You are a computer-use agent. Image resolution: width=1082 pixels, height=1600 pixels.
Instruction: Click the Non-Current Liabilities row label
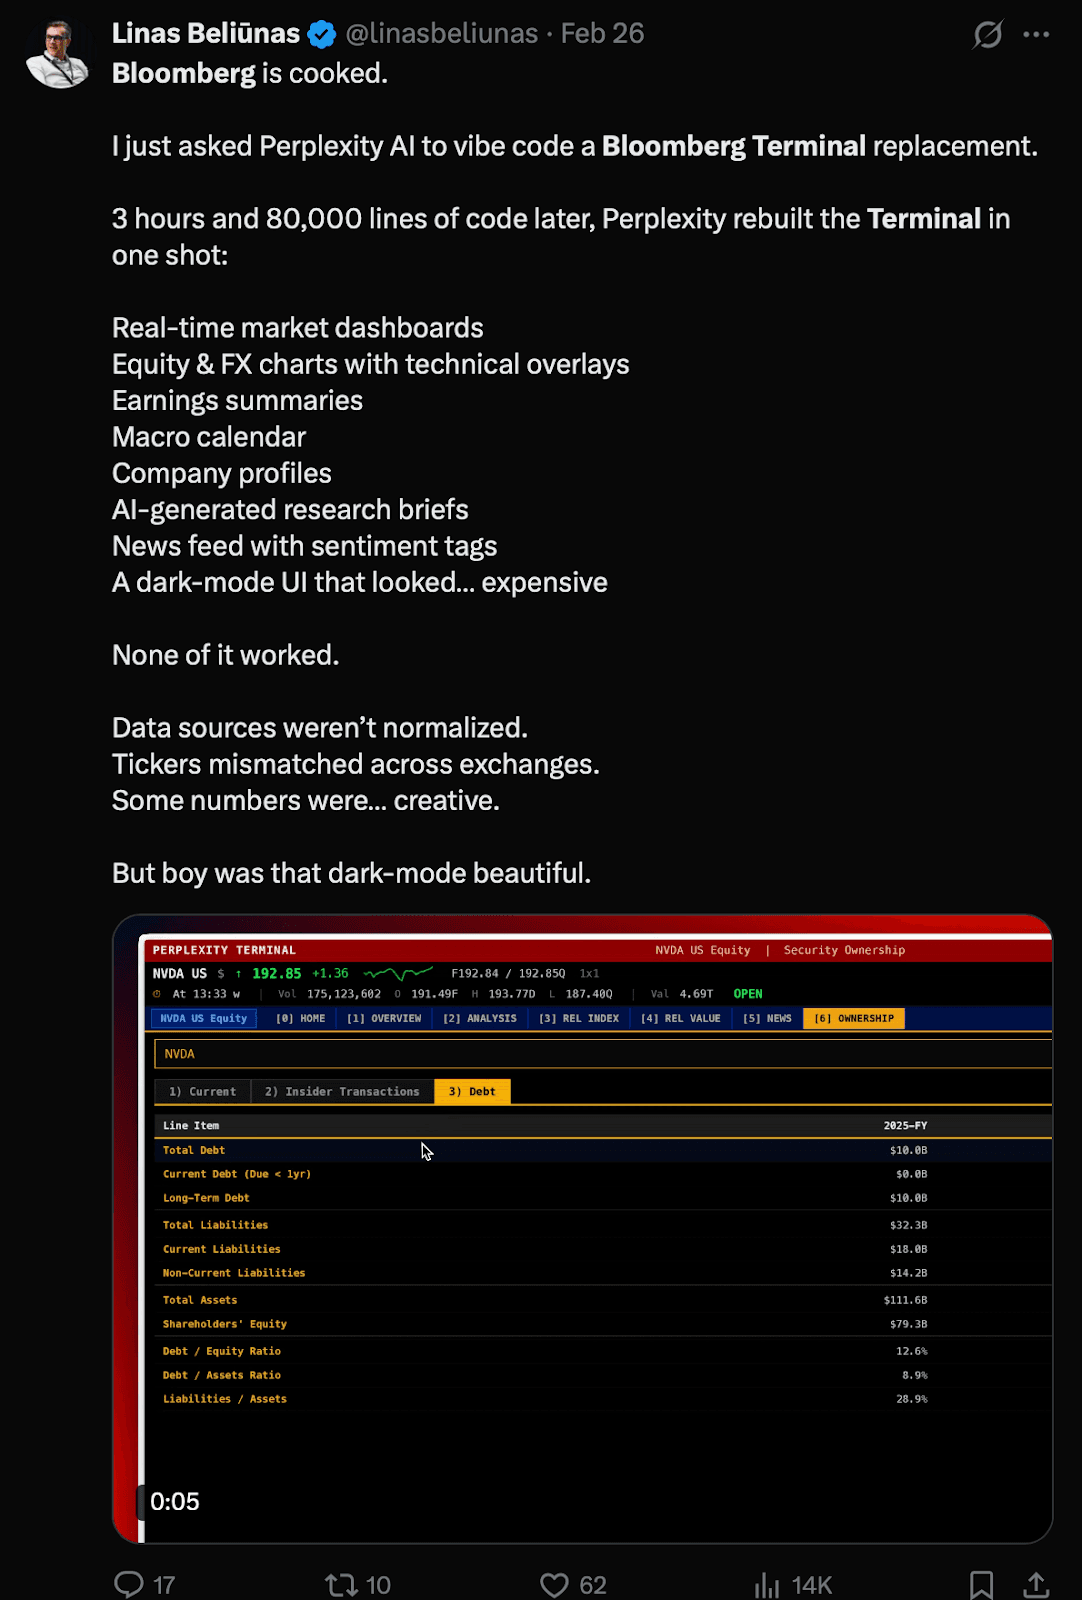(234, 1273)
